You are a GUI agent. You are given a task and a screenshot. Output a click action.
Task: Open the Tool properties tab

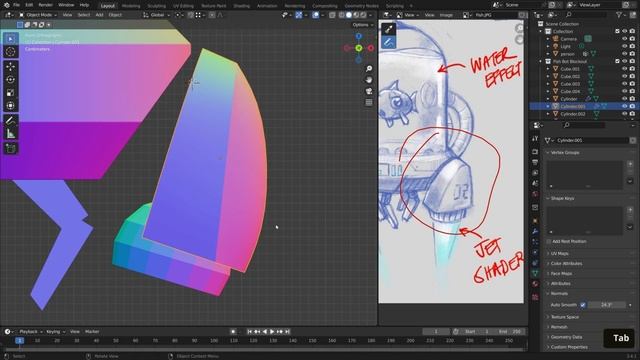pos(535,139)
